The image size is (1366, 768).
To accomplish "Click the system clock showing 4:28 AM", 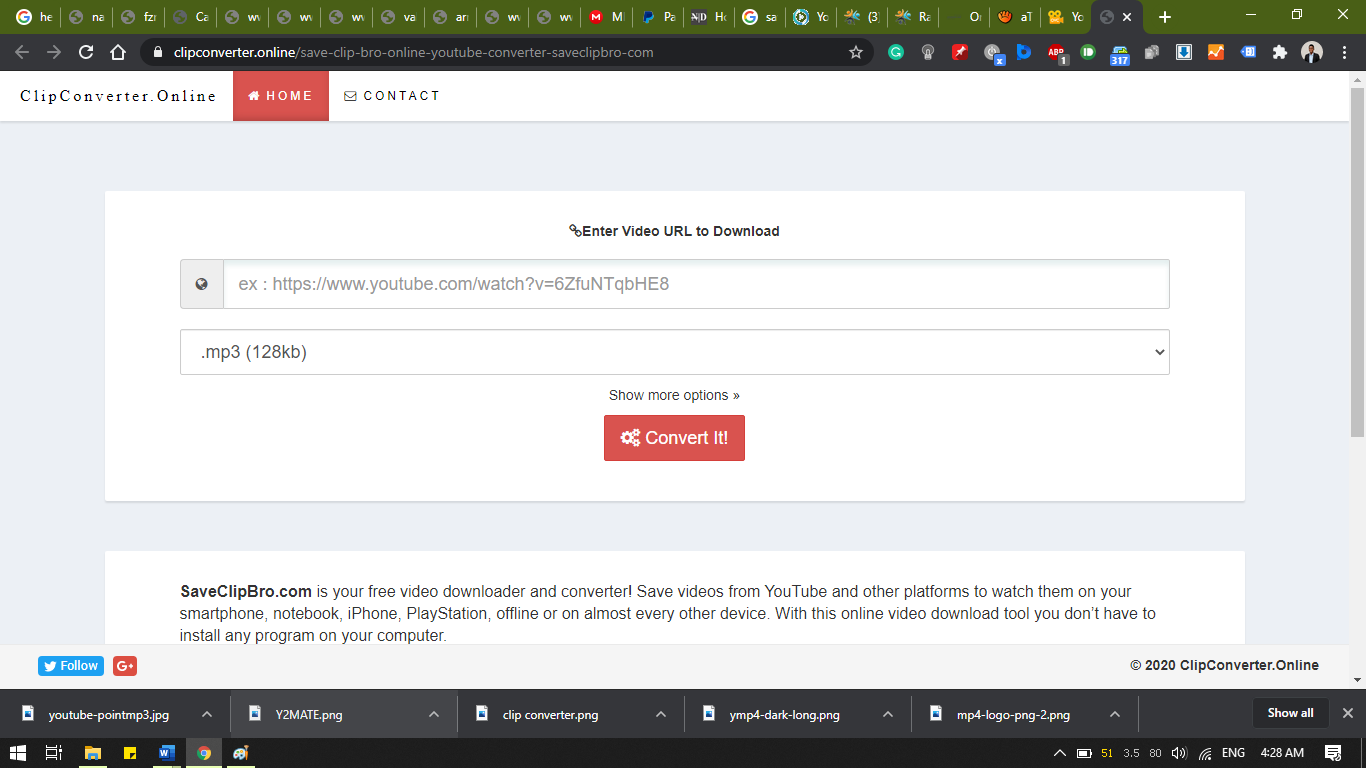I will pyautogui.click(x=1281, y=753).
